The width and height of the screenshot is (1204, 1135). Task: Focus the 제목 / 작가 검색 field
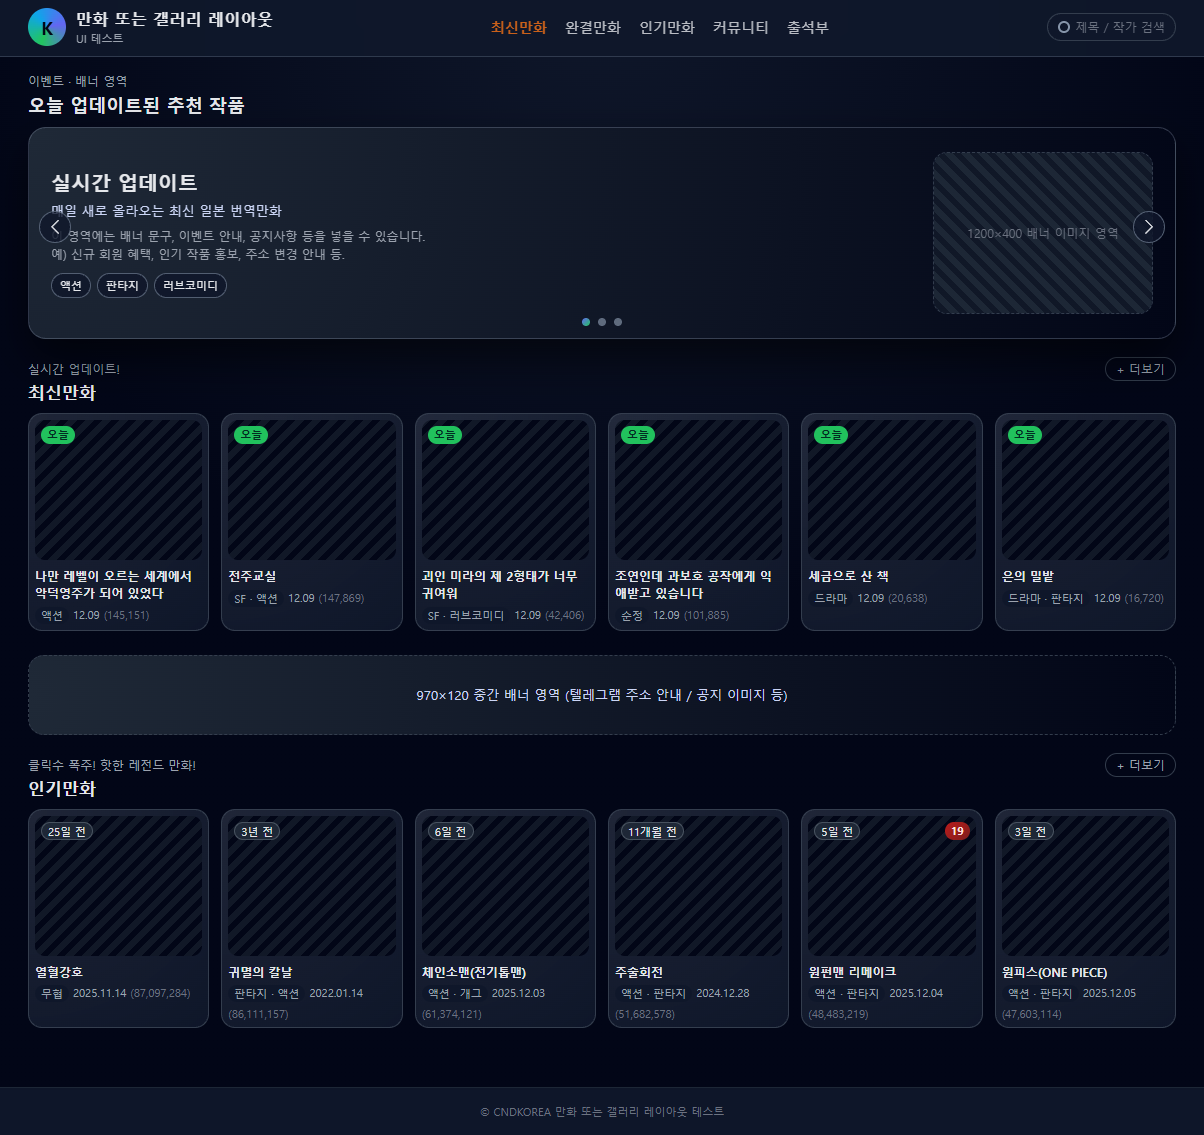(1119, 27)
